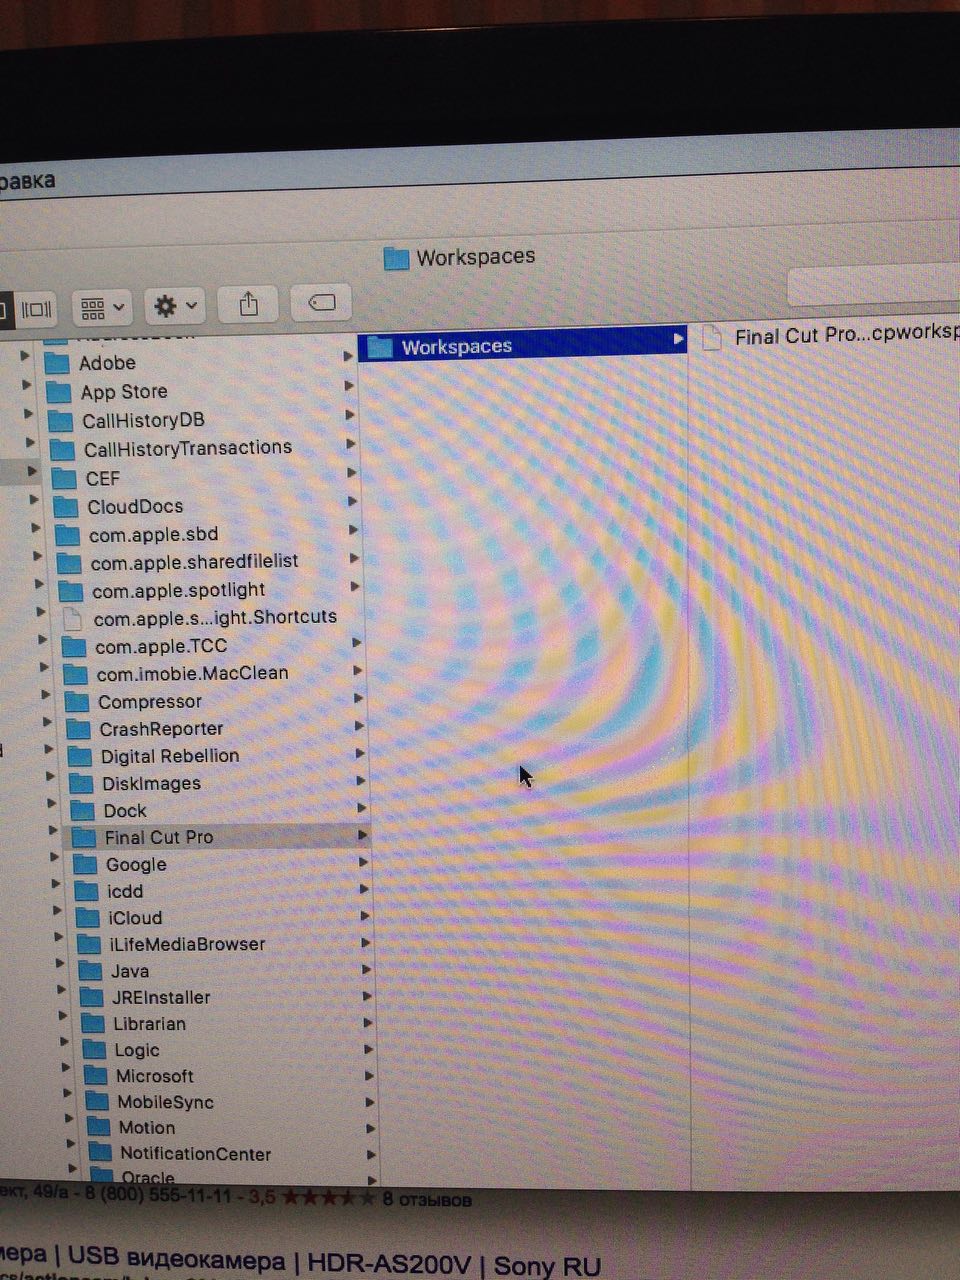Expand the CloudDocs folder arrow
The height and width of the screenshot is (1280, 960).
tap(352, 501)
